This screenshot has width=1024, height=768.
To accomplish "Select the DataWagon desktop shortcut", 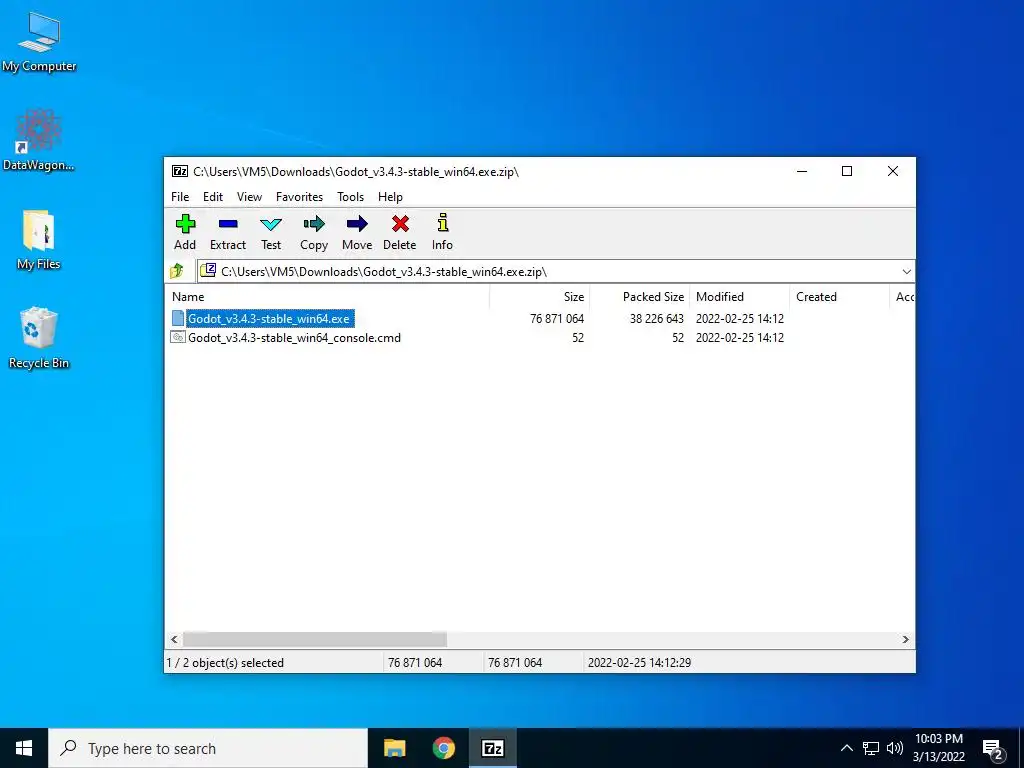I will pyautogui.click(x=38, y=140).
